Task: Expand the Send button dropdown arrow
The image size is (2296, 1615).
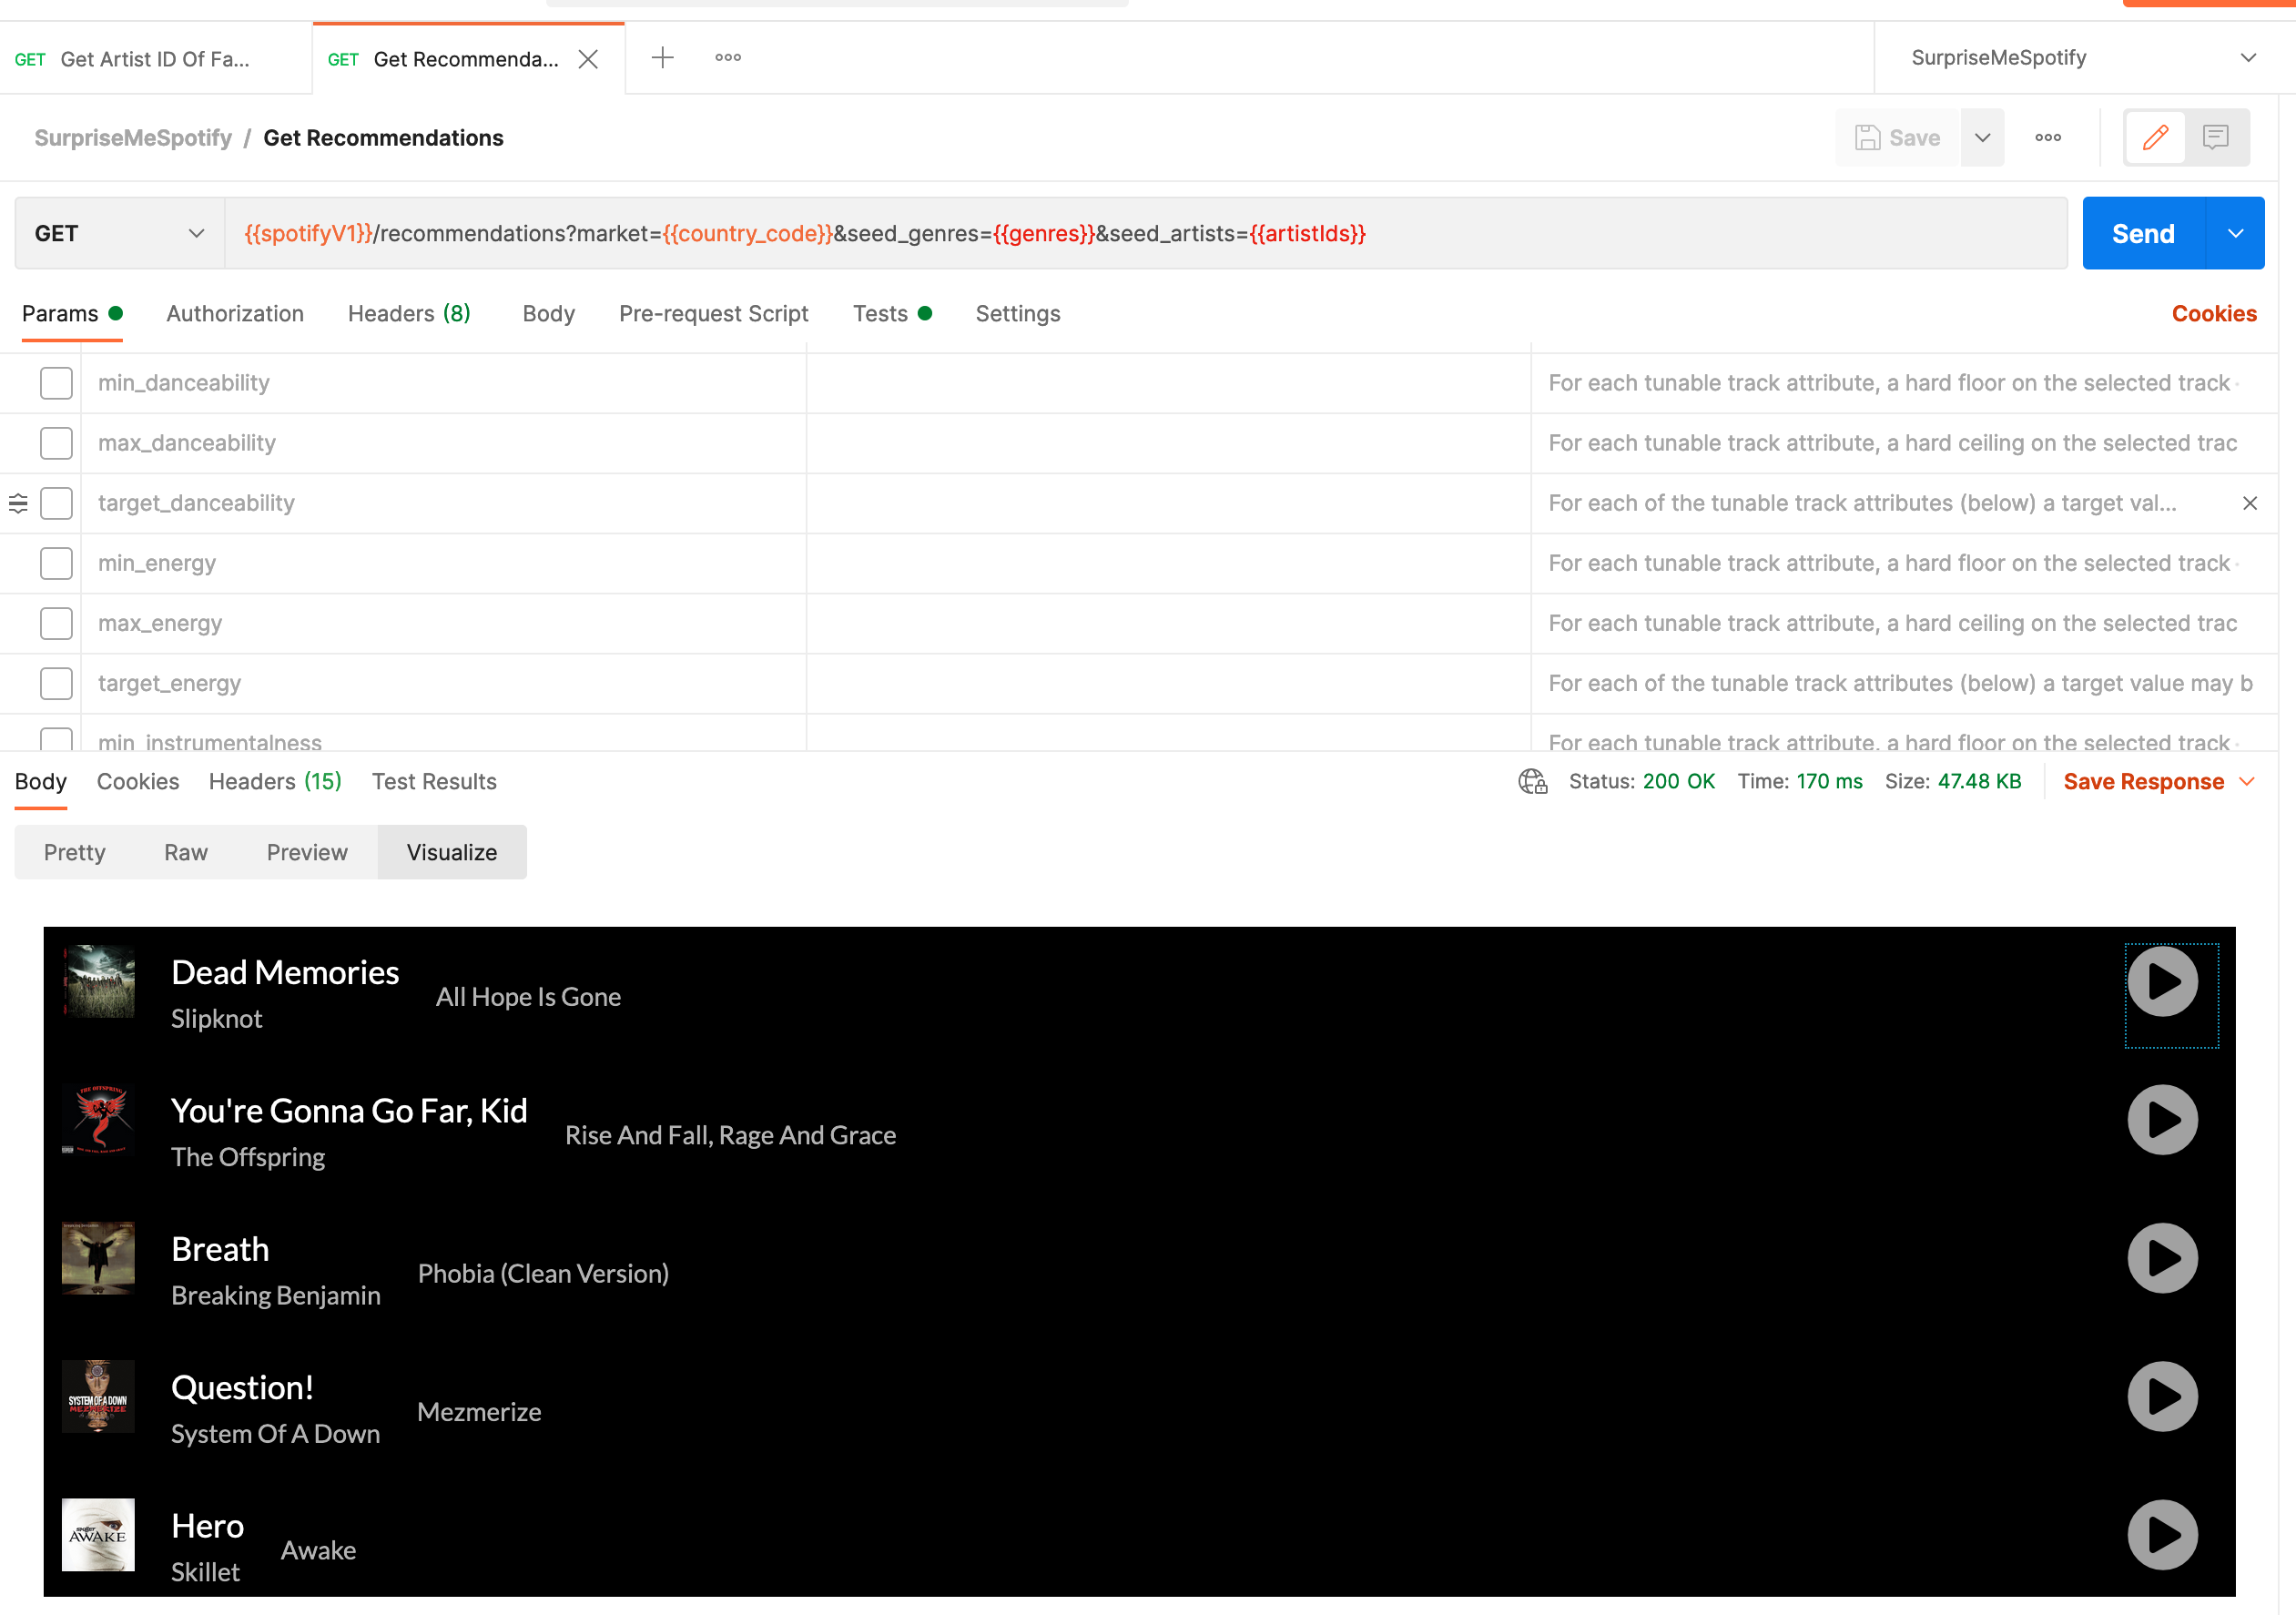Action: pos(2236,233)
